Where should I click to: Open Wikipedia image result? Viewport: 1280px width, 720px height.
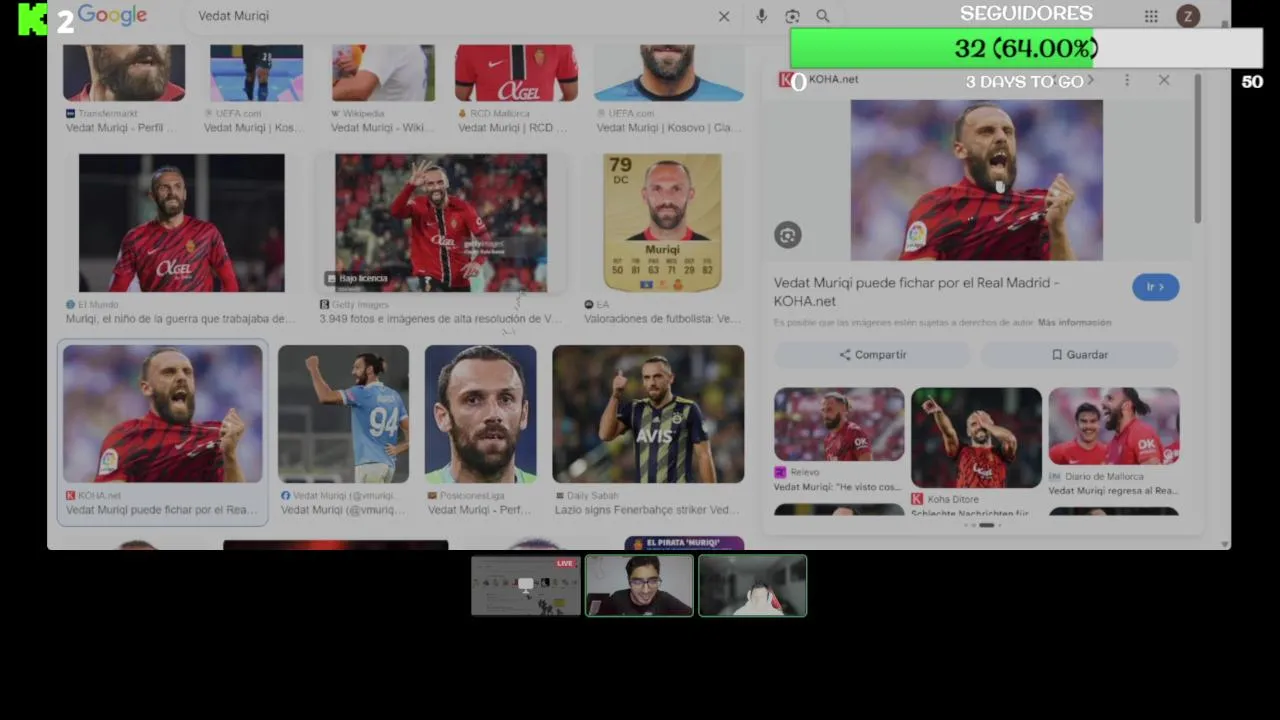(384, 73)
